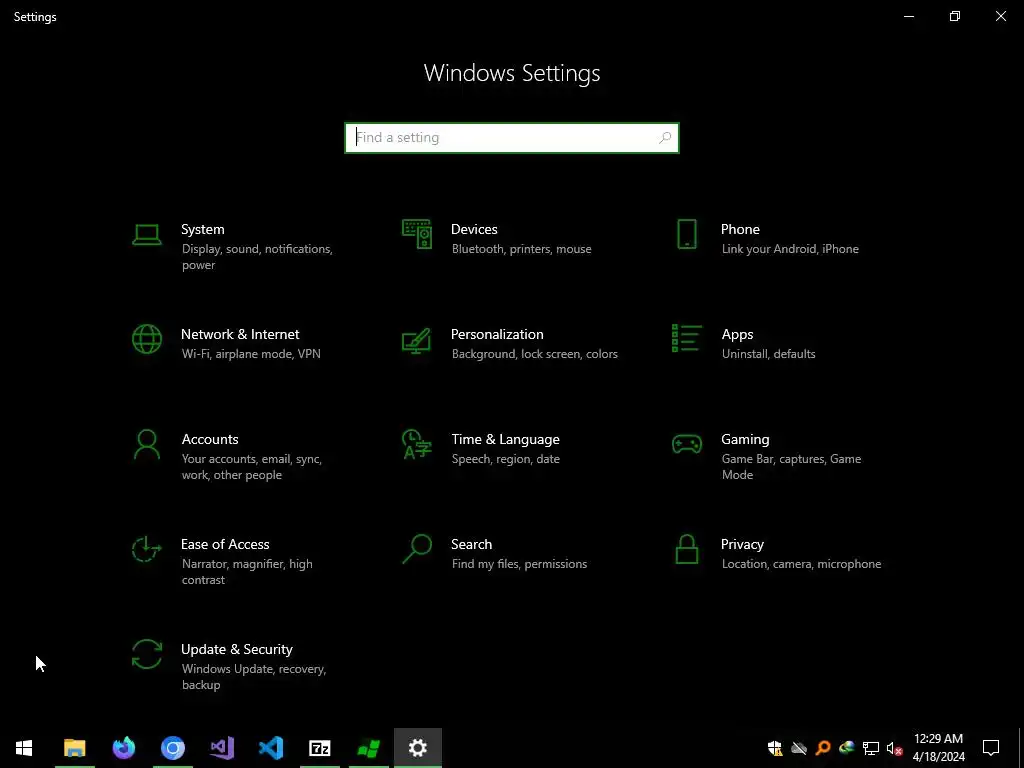The height and width of the screenshot is (768, 1024).
Task: Click the muted volume speaker icon
Action: click(x=895, y=748)
